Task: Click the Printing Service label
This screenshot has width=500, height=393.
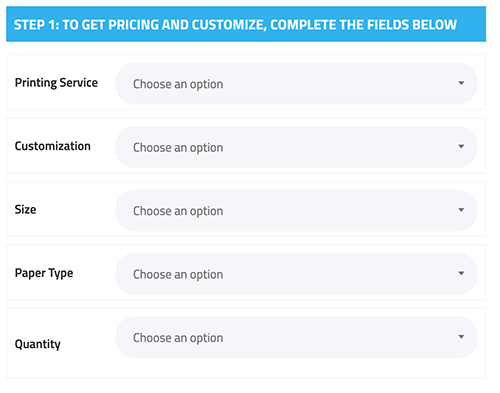Action: pyautogui.click(x=56, y=83)
